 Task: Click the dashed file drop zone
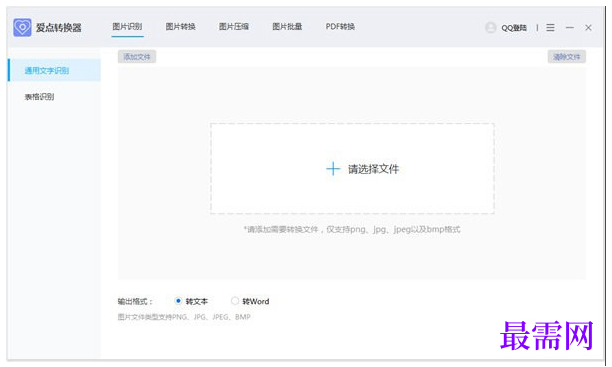click(x=352, y=169)
